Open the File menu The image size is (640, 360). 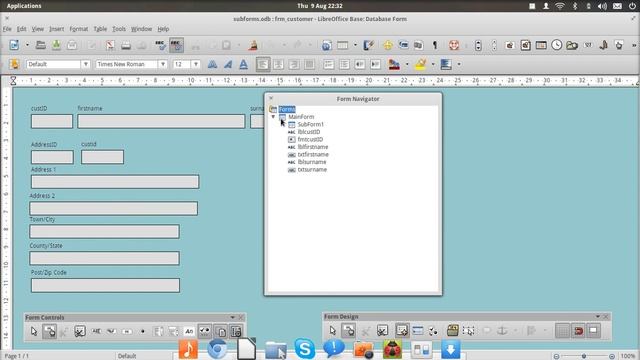click(x=7, y=29)
